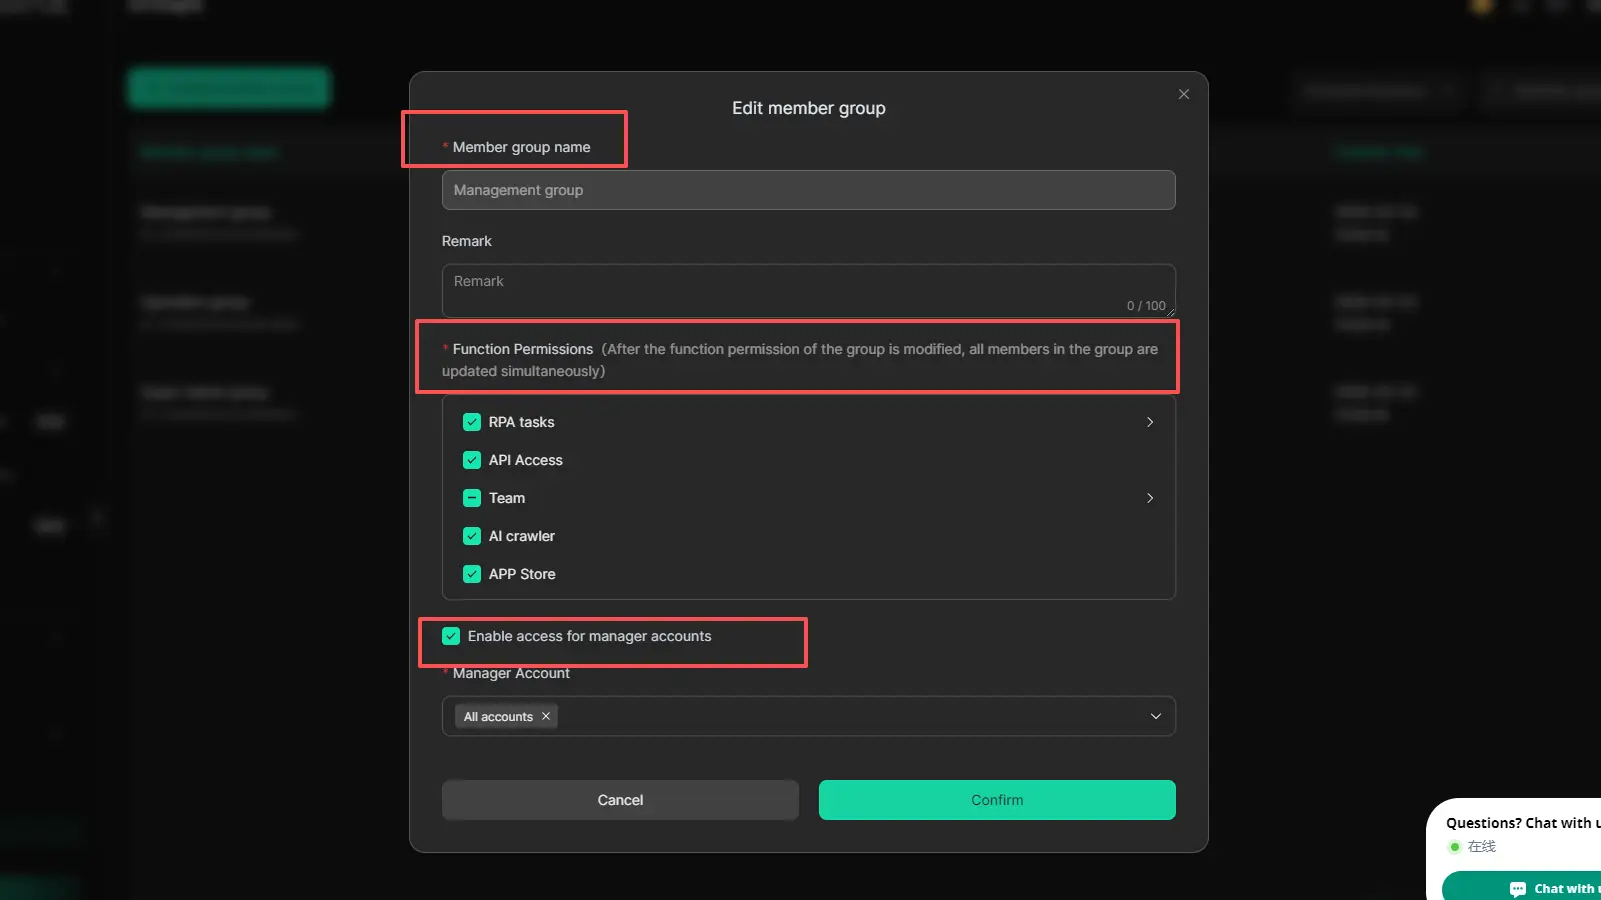Screen dimensions: 1601x900
Task: Focus the Remark text area
Action: pos(808,290)
